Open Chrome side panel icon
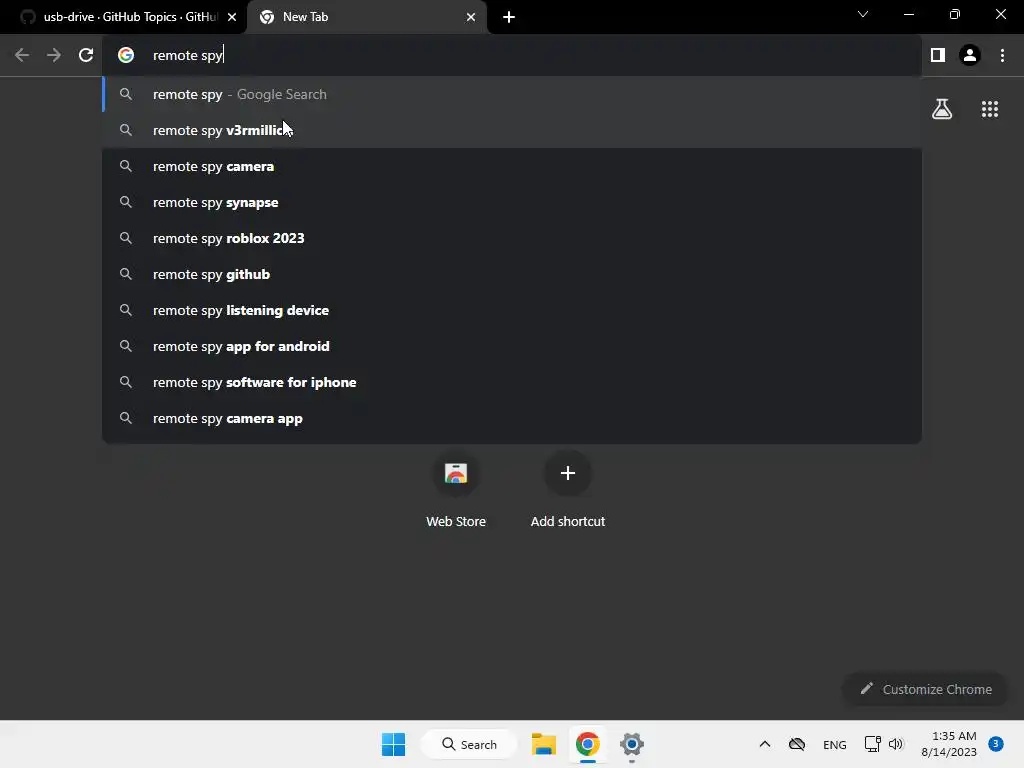Screen dimensions: 1024x768 pyautogui.click(x=938, y=55)
